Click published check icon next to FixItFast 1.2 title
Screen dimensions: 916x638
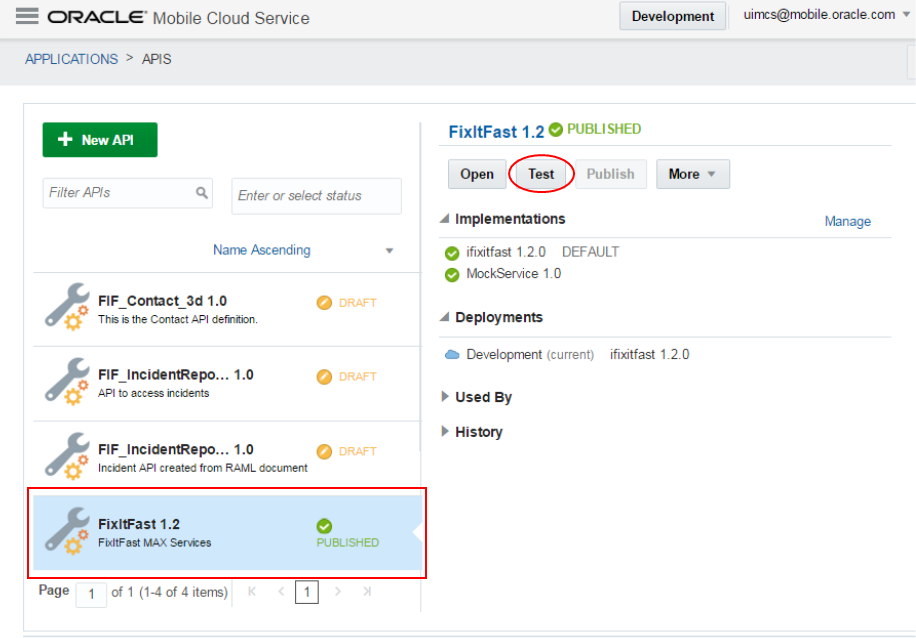(x=556, y=129)
